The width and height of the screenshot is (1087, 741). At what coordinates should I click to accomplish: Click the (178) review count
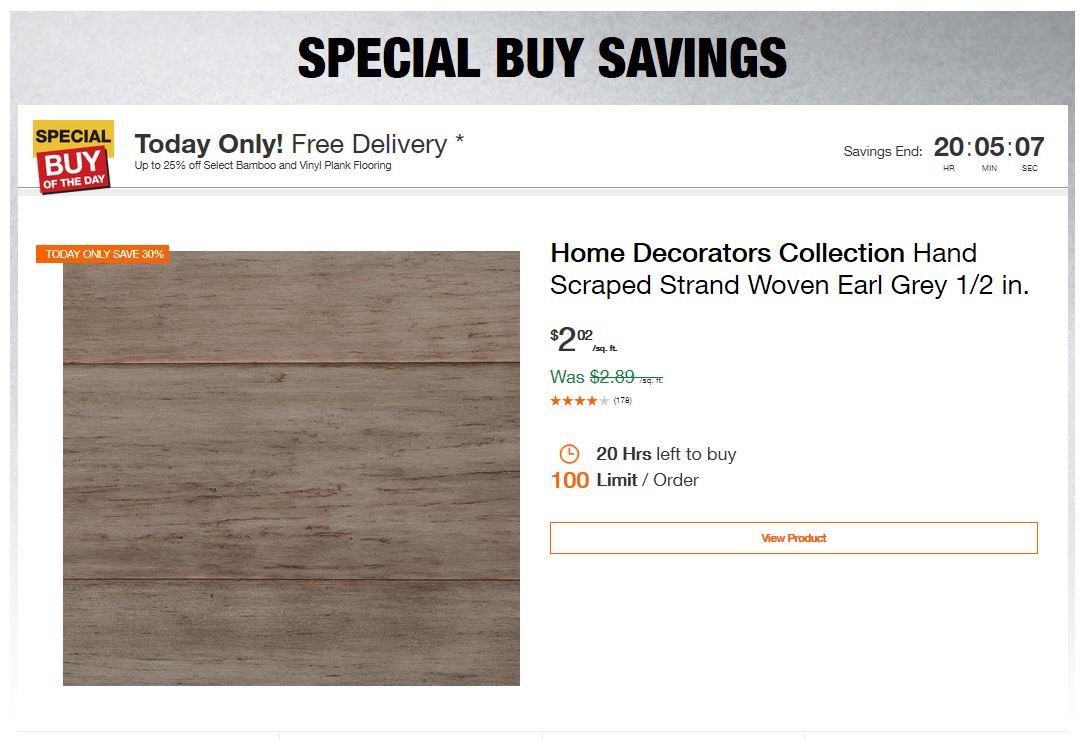622,401
